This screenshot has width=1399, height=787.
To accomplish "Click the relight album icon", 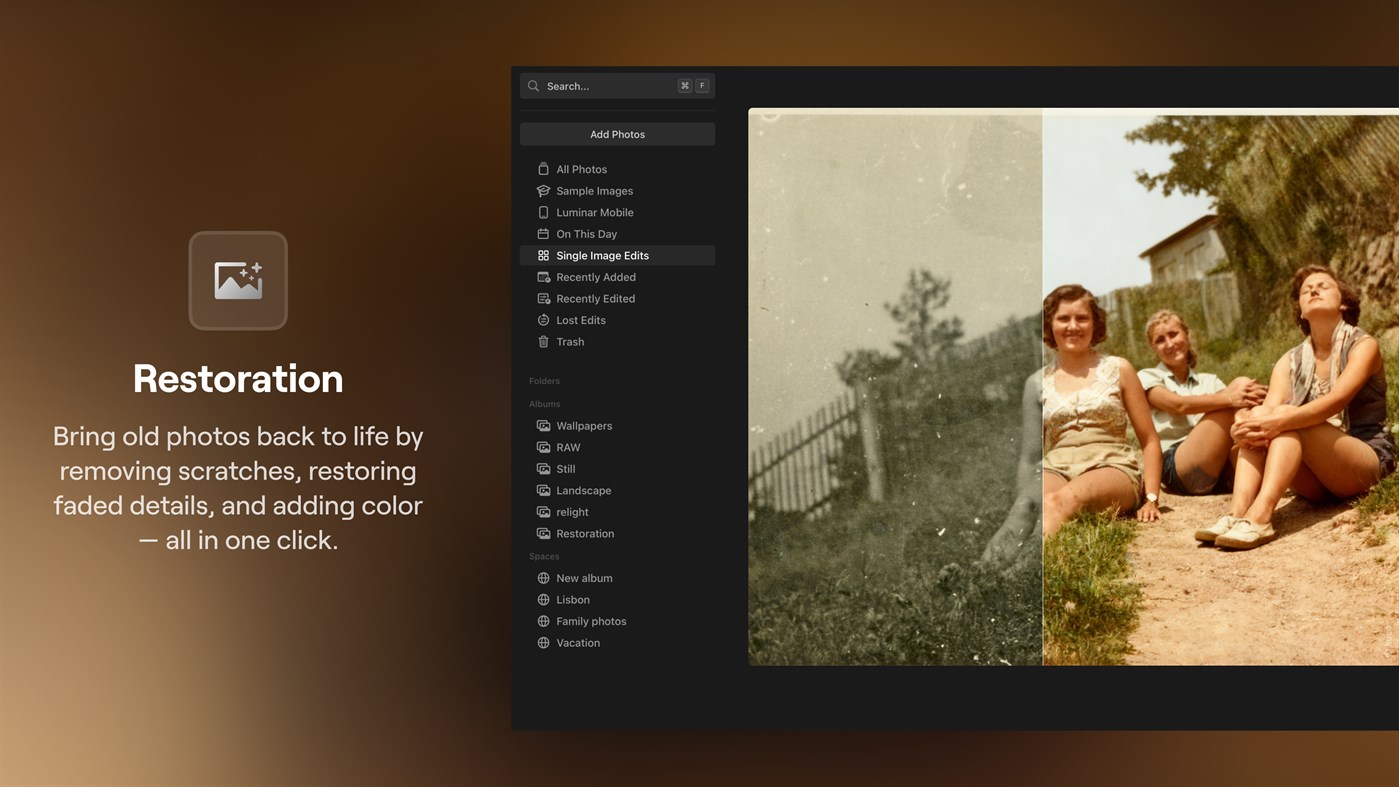I will (543, 512).
